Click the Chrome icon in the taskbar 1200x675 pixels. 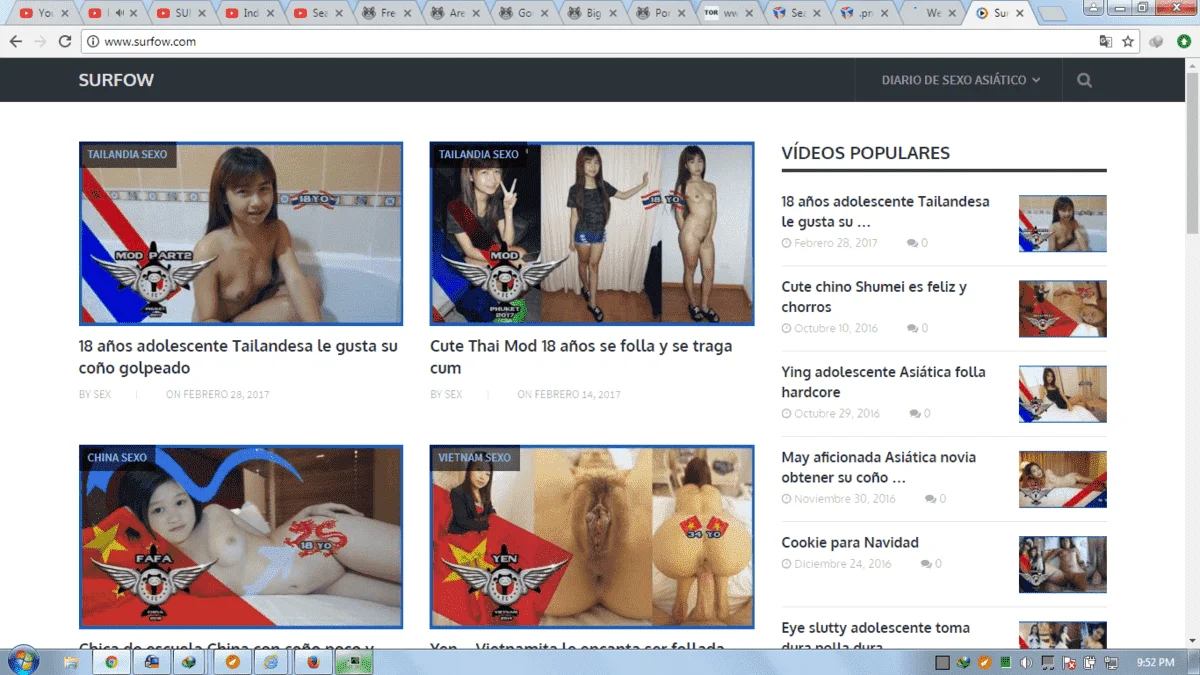click(111, 662)
